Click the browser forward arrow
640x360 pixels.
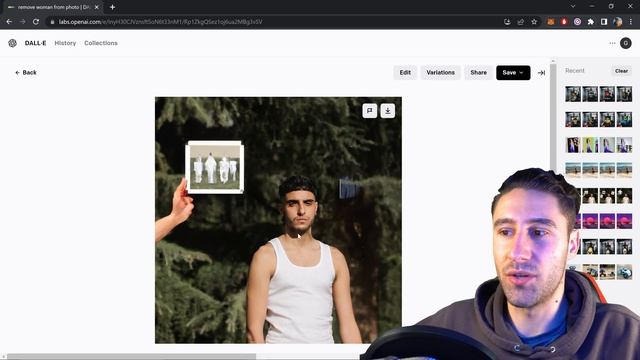[22, 22]
